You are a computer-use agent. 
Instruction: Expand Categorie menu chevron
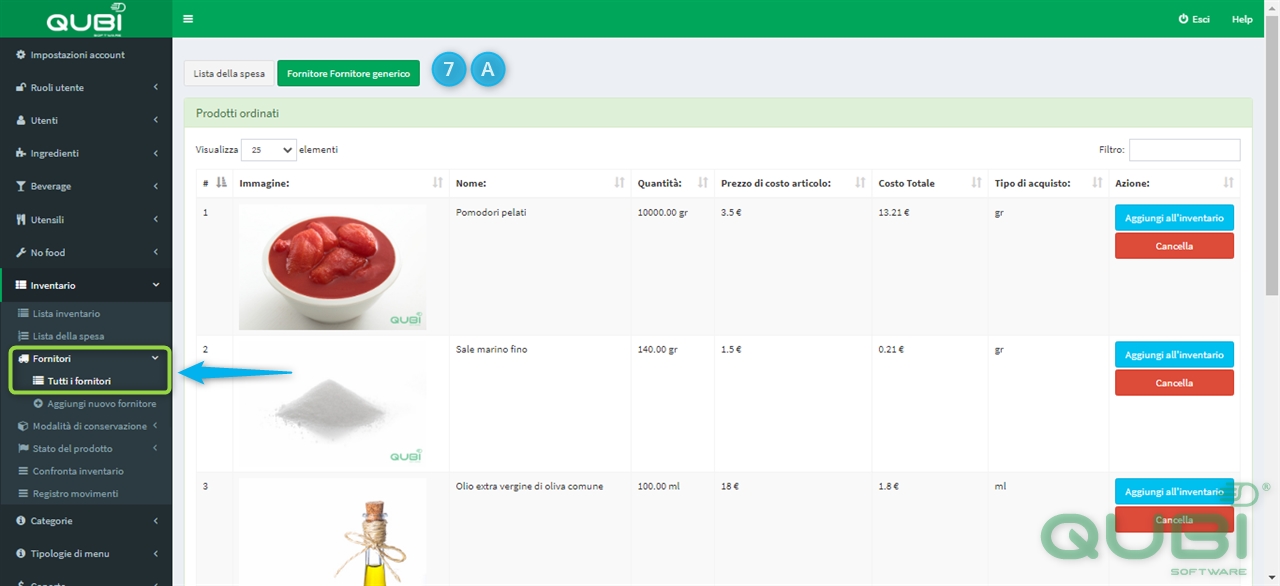pos(156,521)
